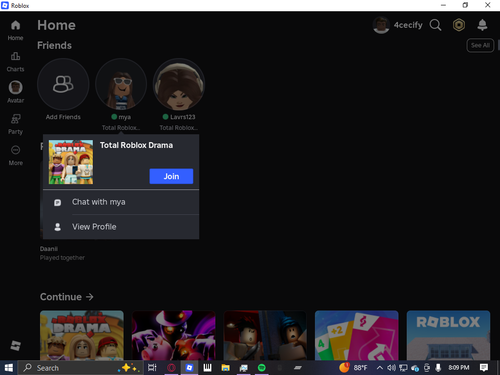Open the knife-wielding characters game card

coord(265,335)
